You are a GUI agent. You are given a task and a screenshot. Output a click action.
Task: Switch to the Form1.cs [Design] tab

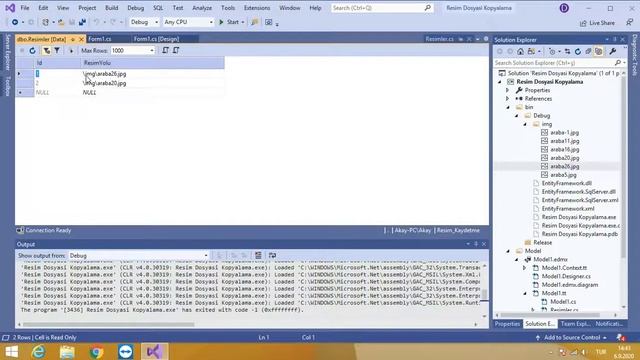pos(156,39)
